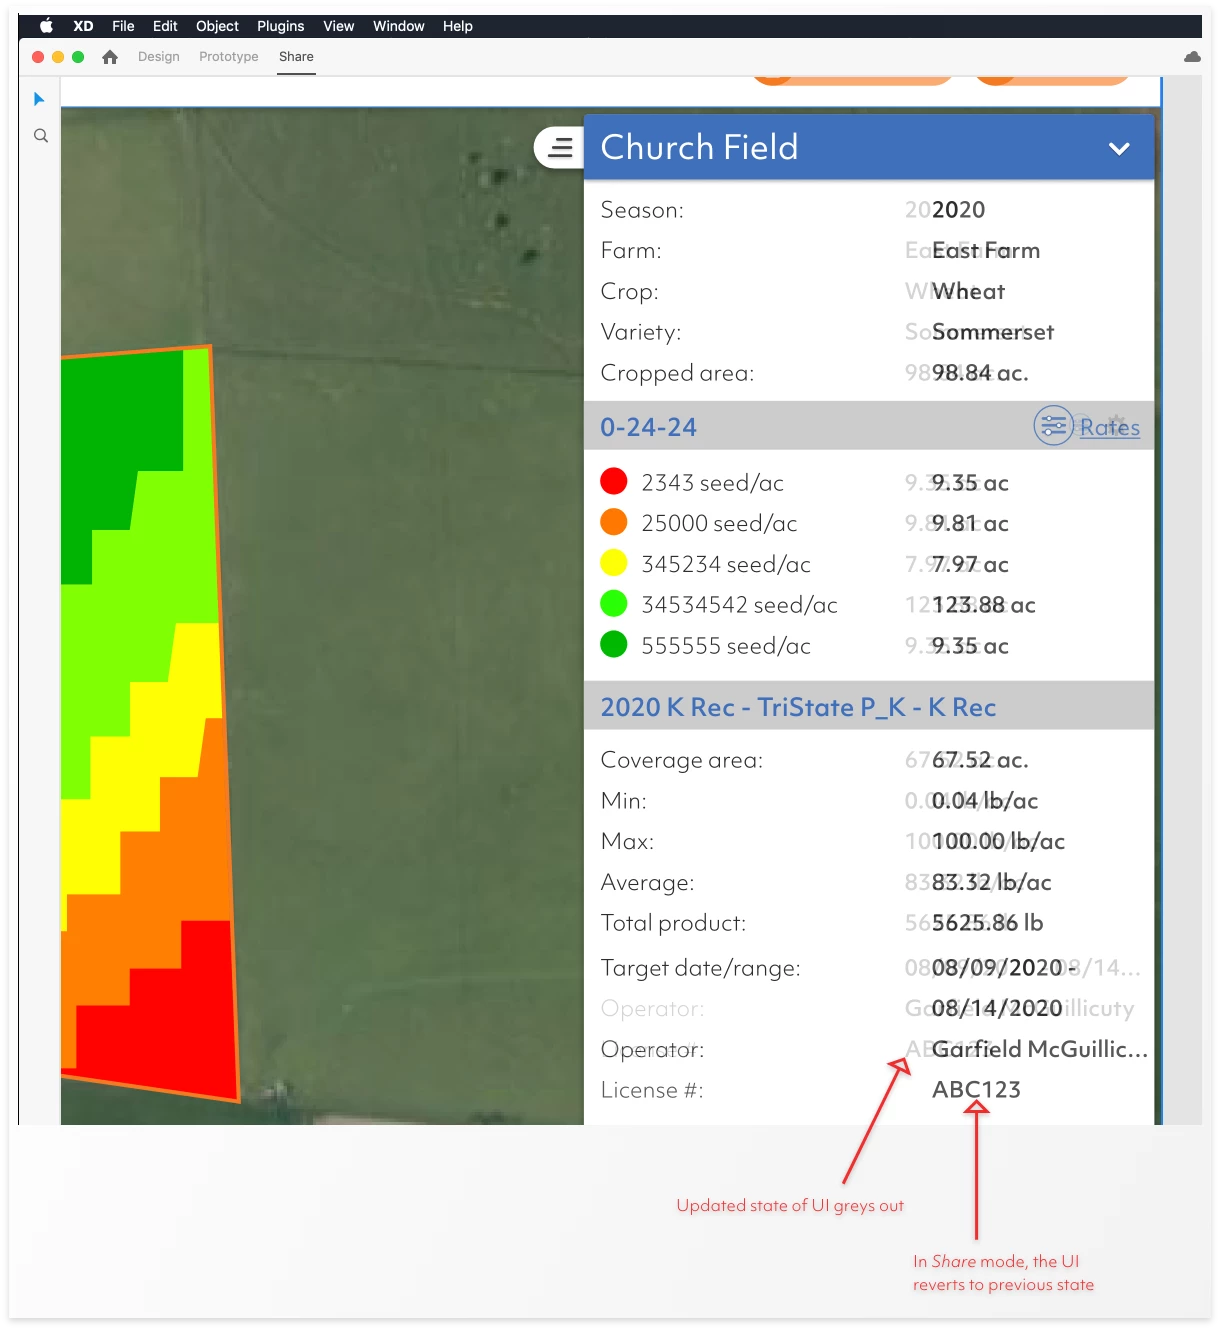Click the Target date/range label
The width and height of the screenshot is (1220, 1330).
point(700,969)
